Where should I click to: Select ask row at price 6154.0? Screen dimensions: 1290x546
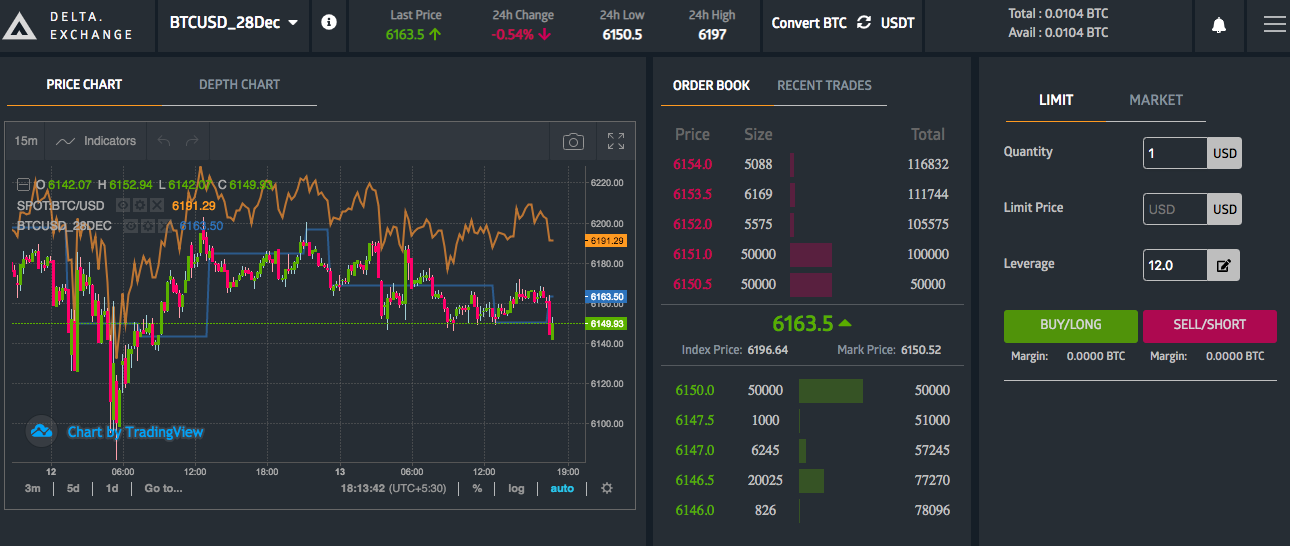point(811,164)
